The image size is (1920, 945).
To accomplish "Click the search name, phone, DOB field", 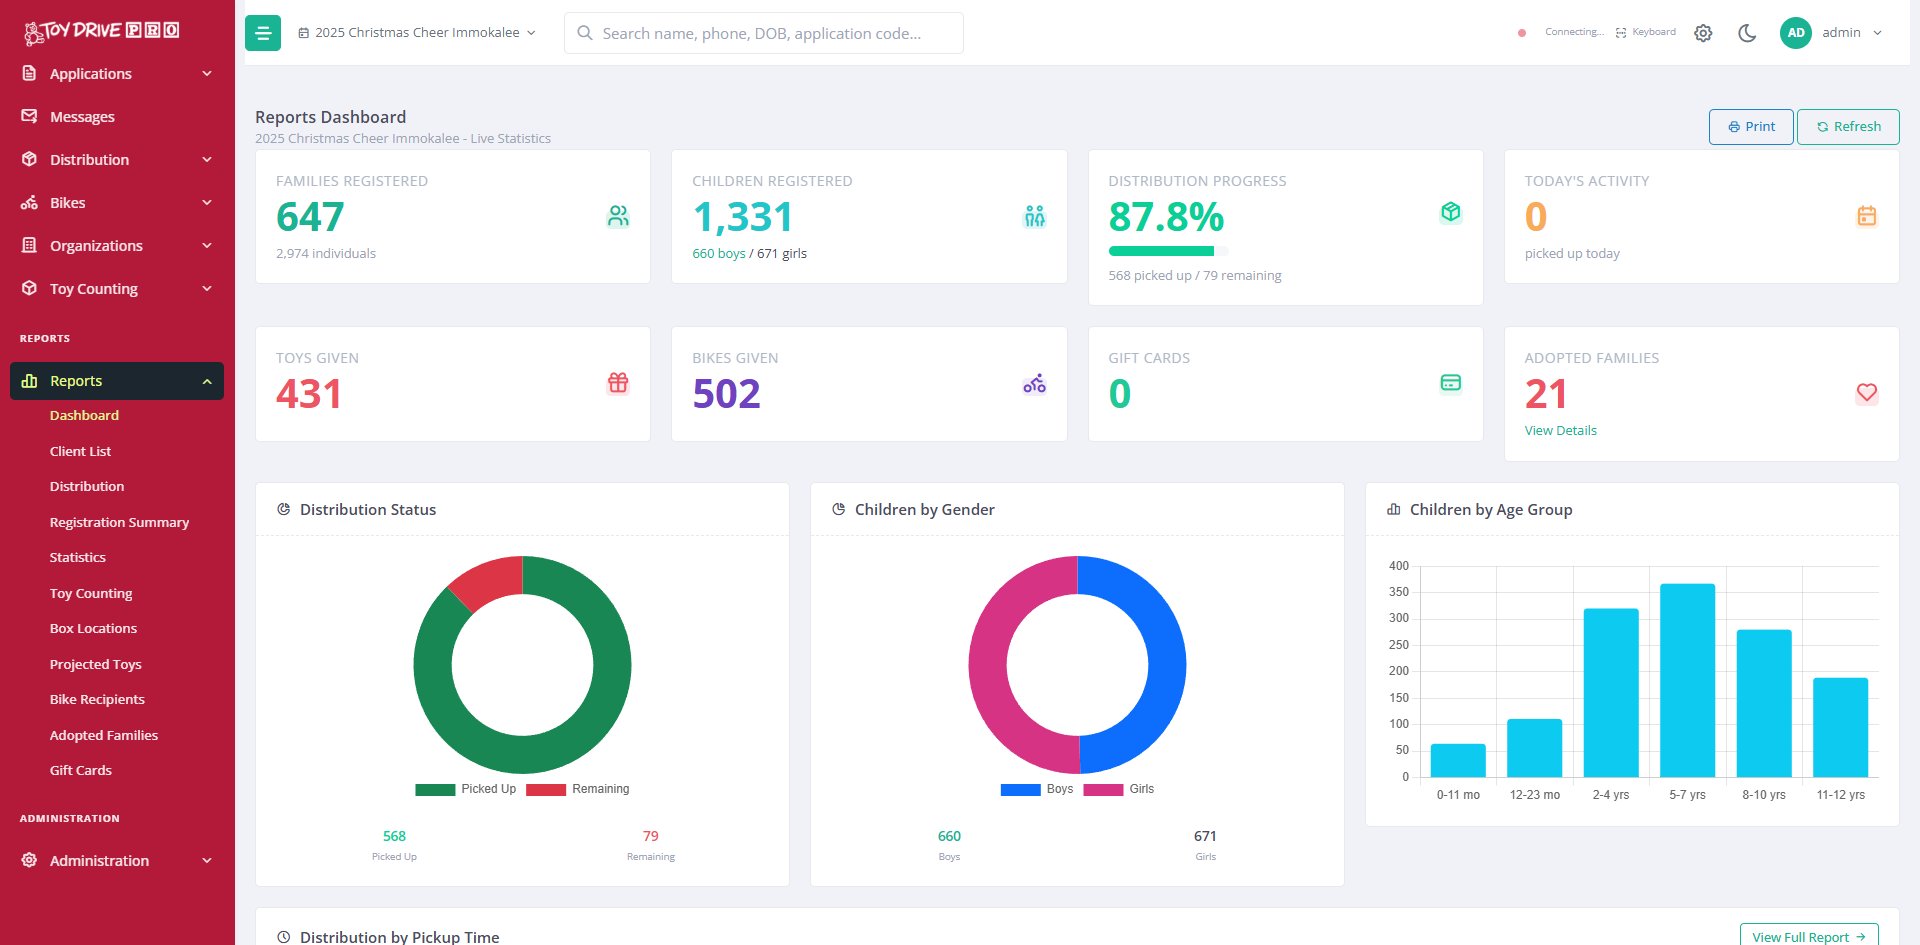I will pos(764,33).
